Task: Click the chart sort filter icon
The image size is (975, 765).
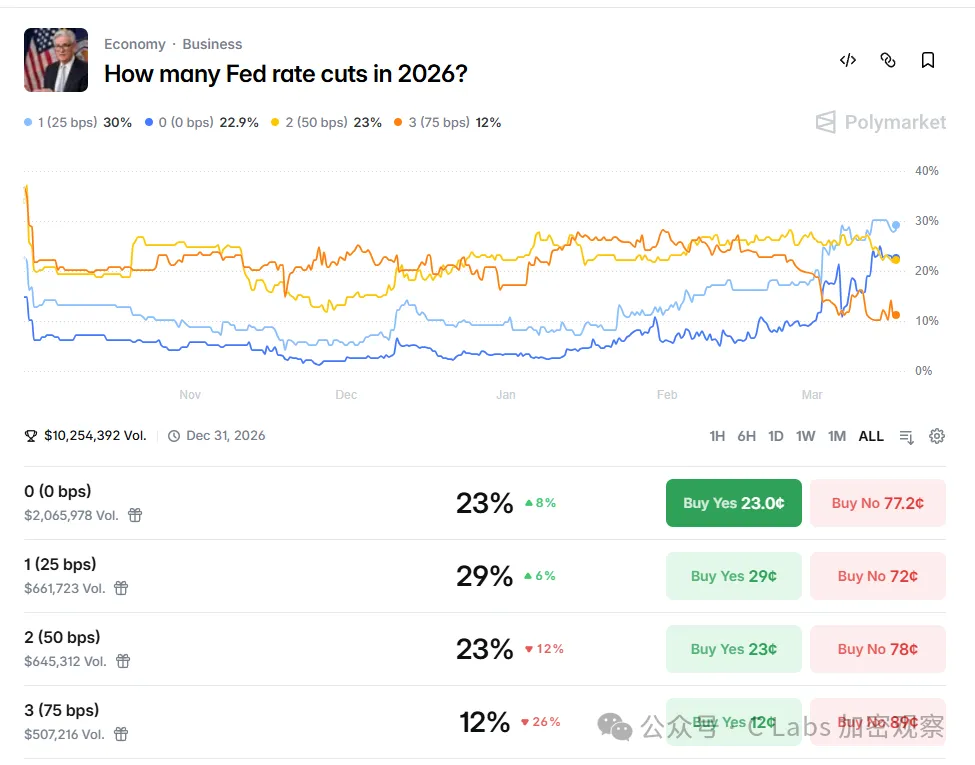Action: pyautogui.click(x=906, y=436)
